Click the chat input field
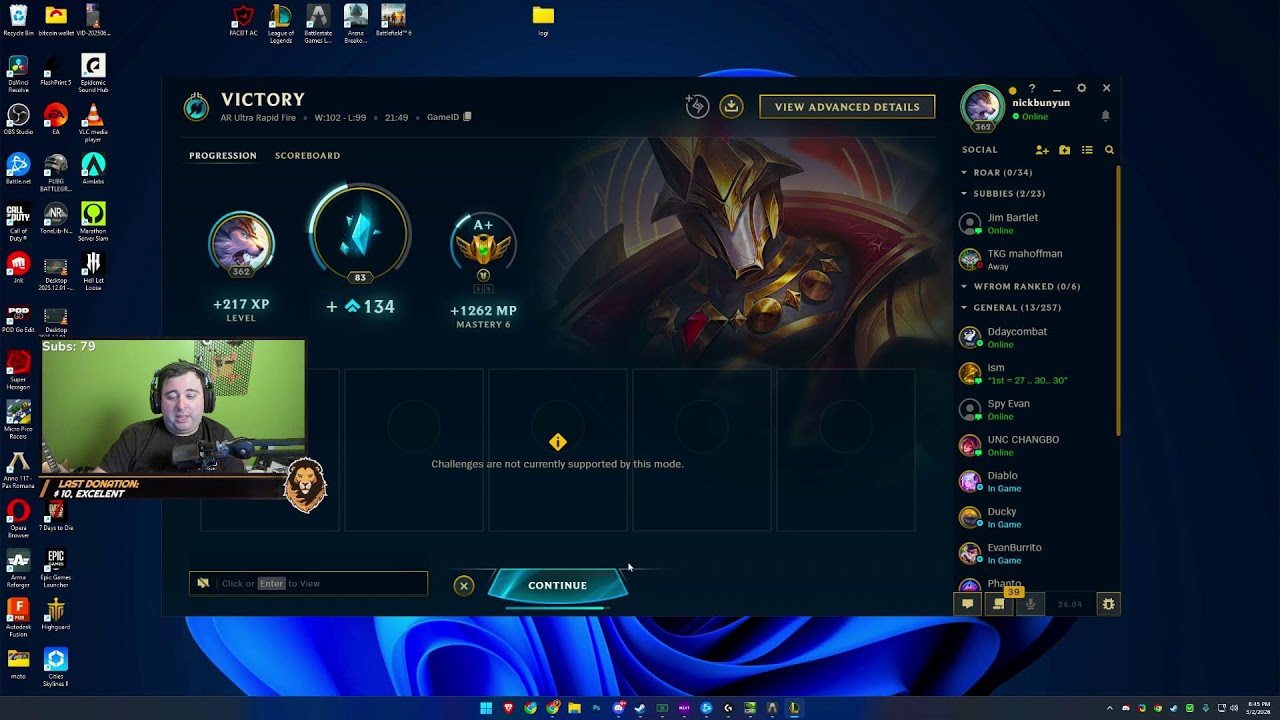This screenshot has height=720, width=1280. click(308, 583)
